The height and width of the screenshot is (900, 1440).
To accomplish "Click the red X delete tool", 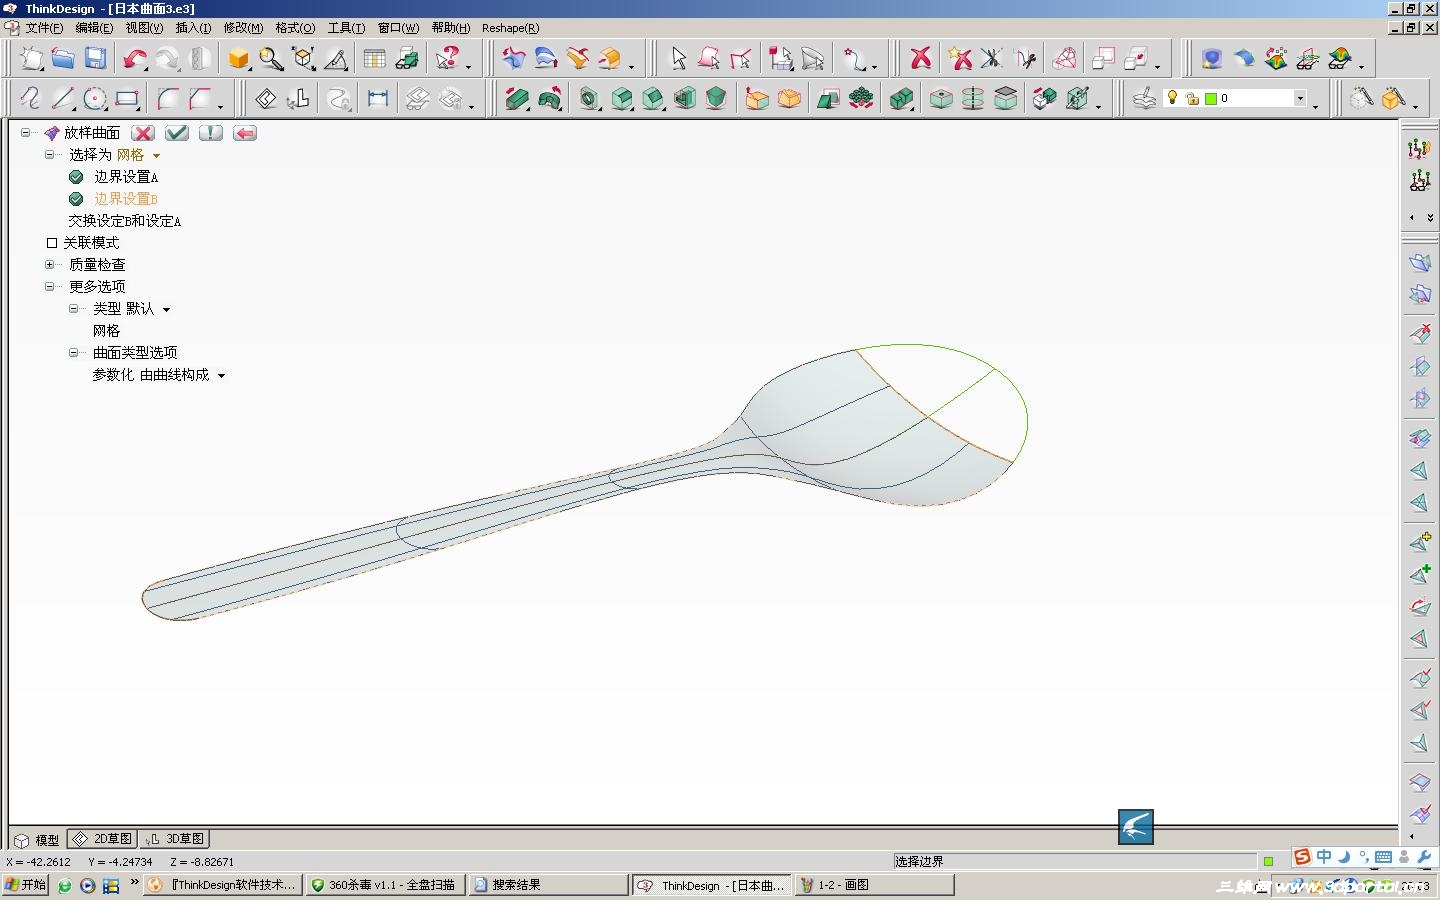I will click(x=920, y=59).
